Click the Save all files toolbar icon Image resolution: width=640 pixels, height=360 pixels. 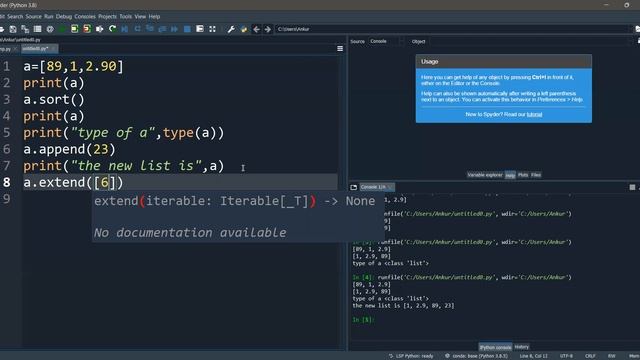25,29
